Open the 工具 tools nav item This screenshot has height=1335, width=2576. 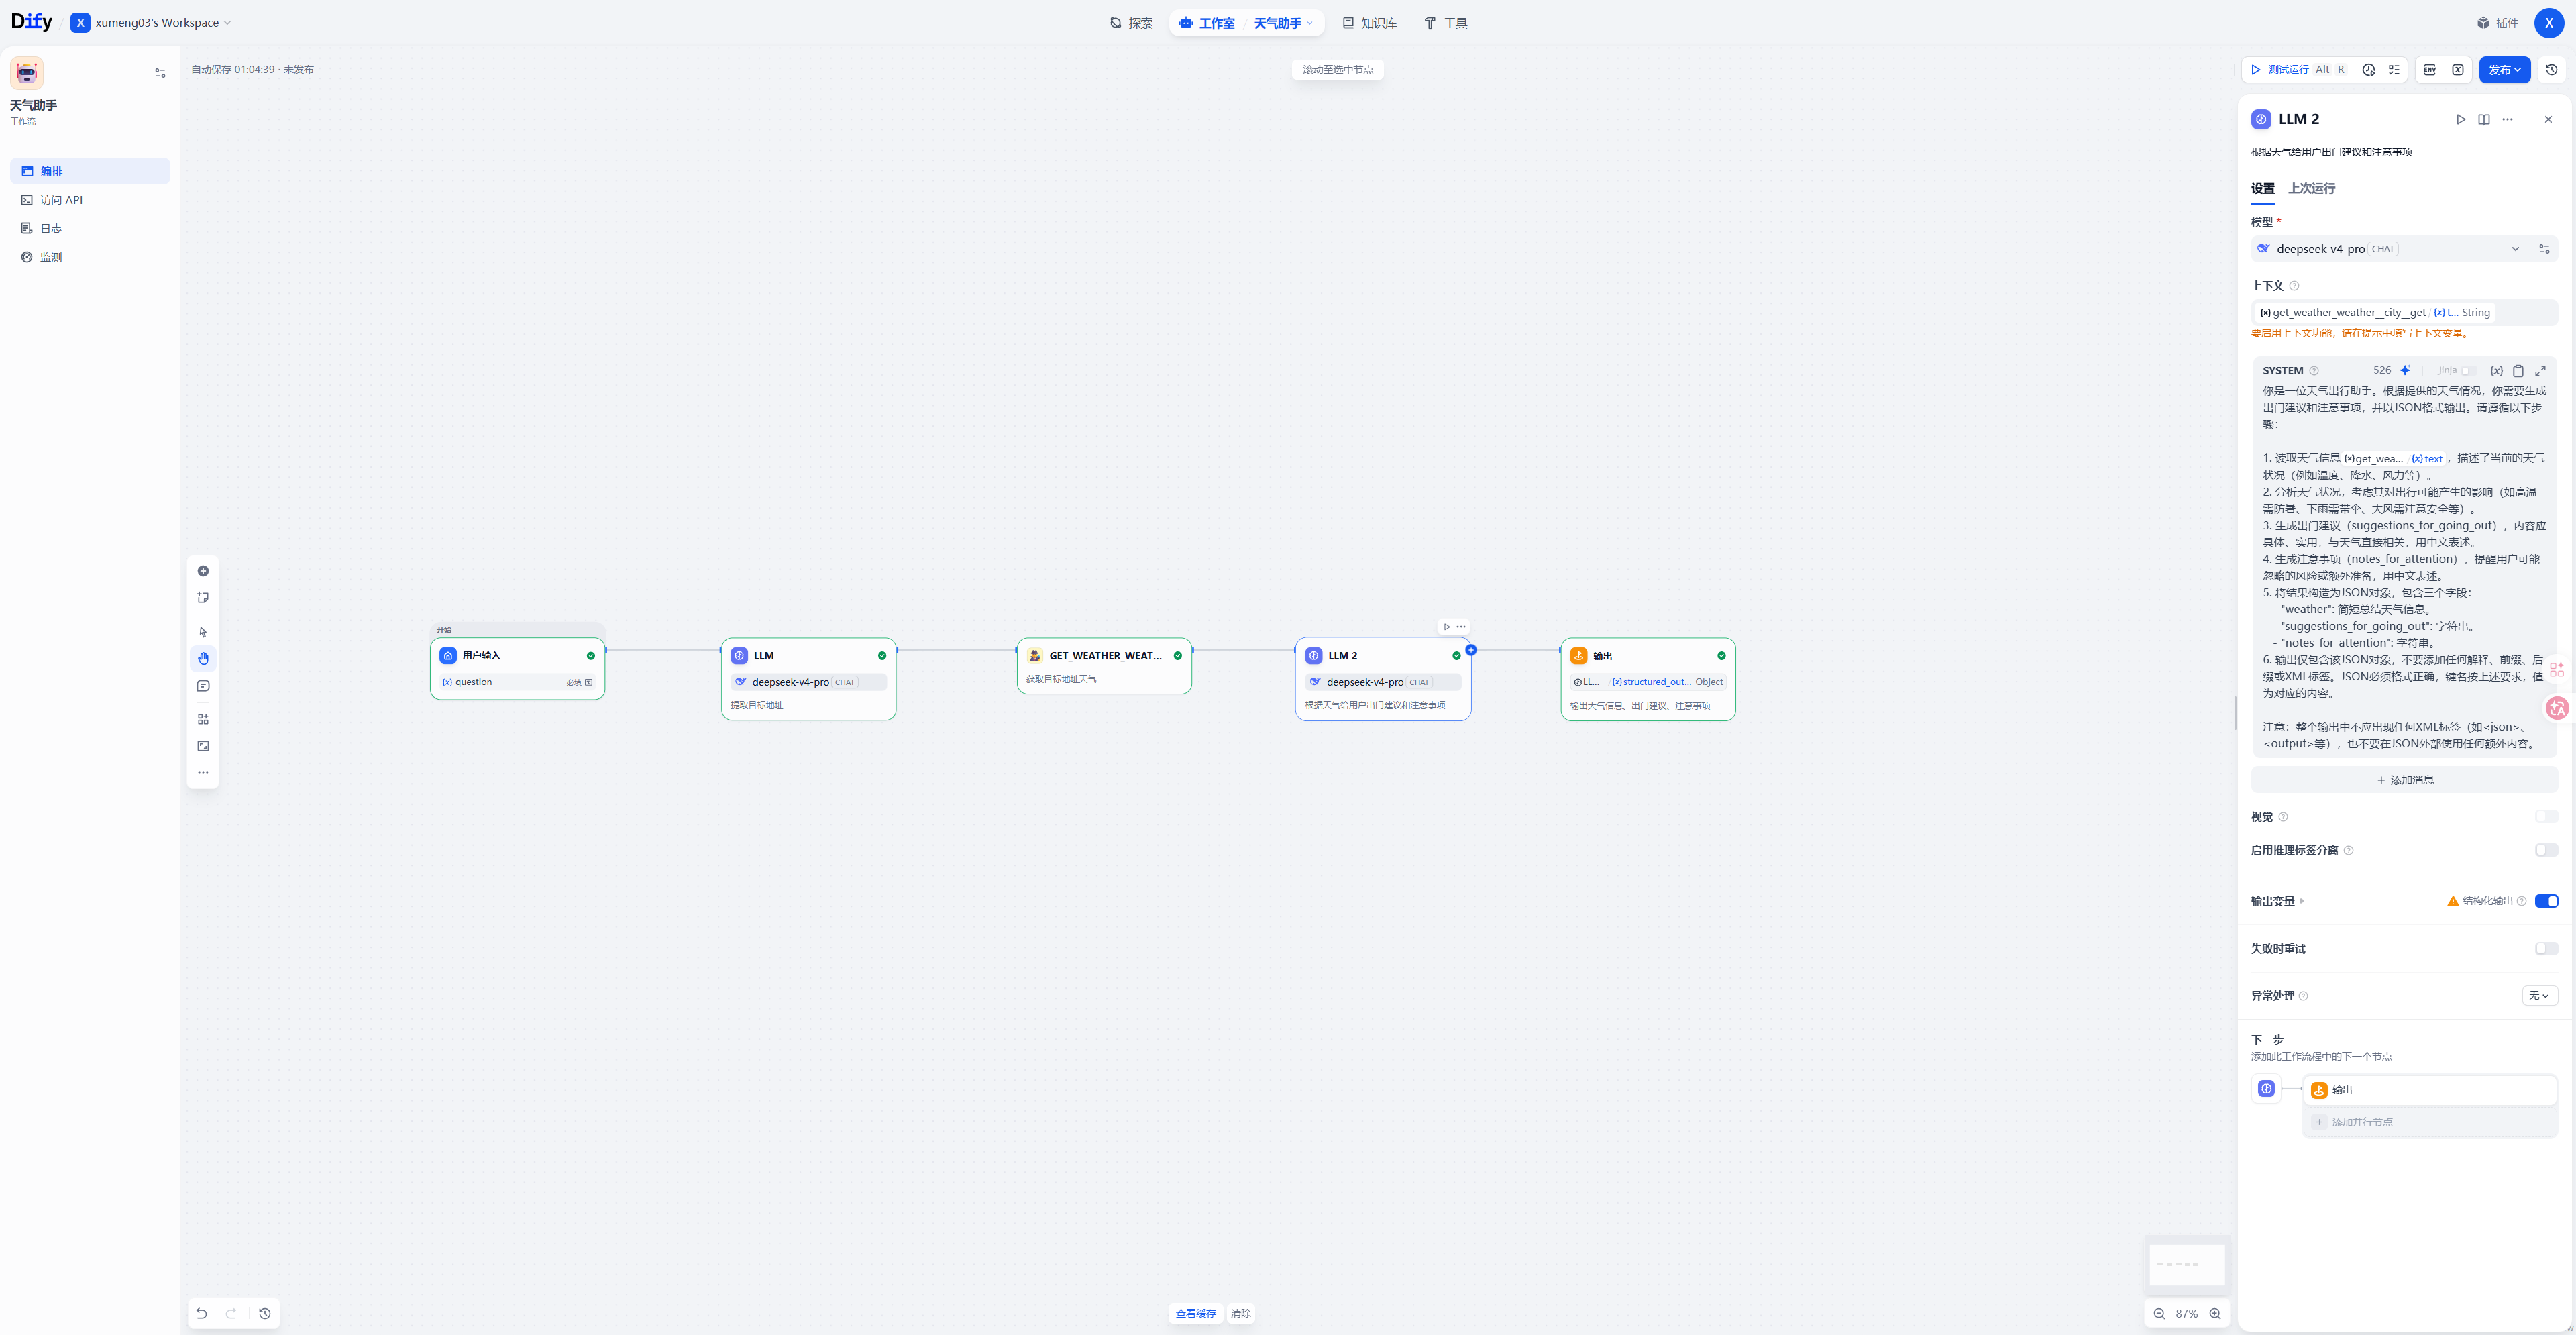pyautogui.click(x=1446, y=23)
